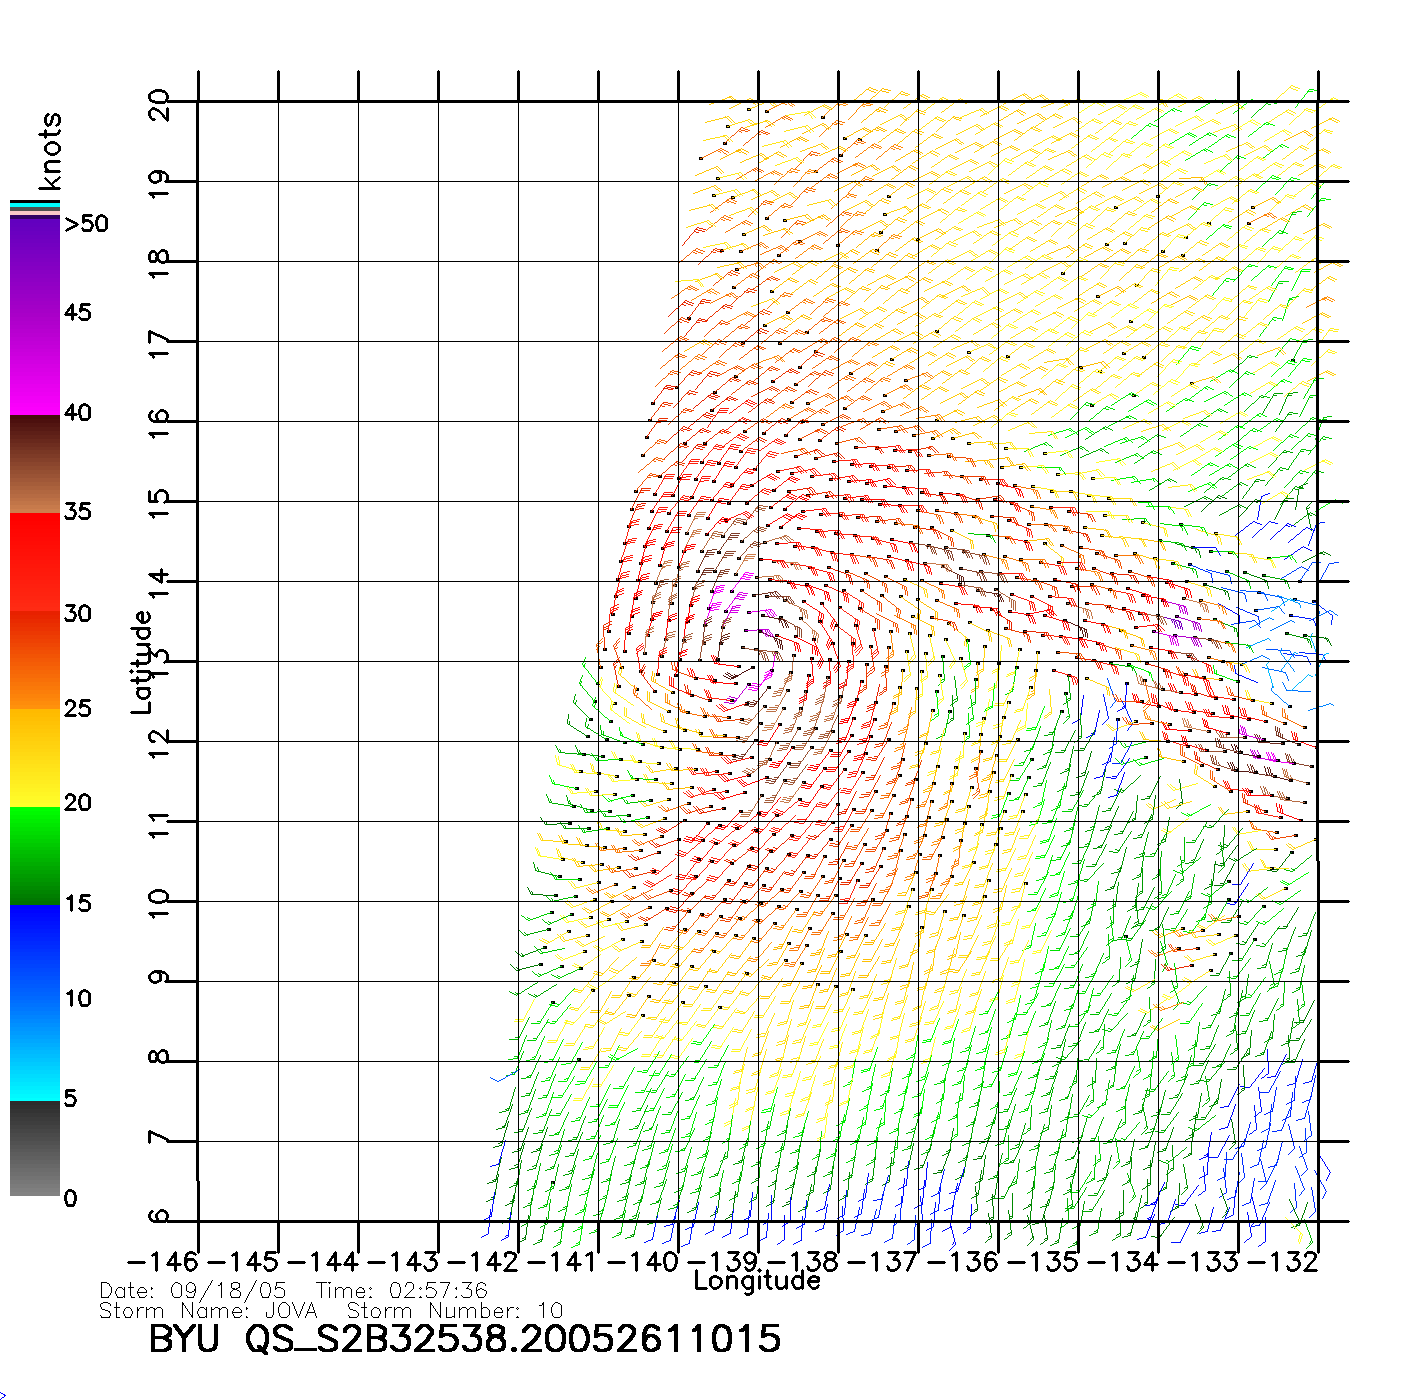Viewport: 1420px width, 1400px height.
Task: Select the blue 10-knot color band
Action: [35, 1000]
